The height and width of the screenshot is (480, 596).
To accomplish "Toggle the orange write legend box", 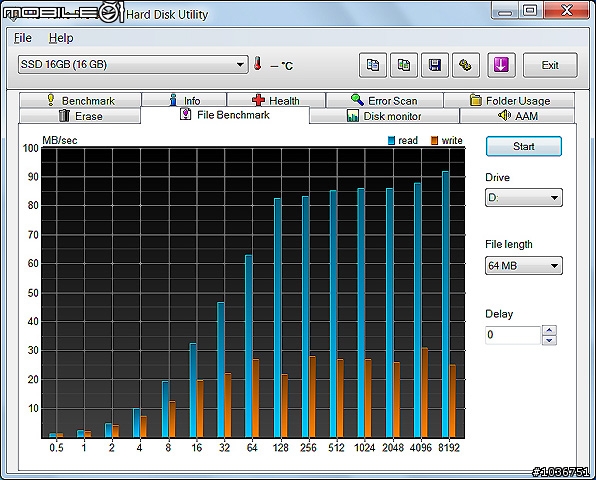I will coord(434,141).
